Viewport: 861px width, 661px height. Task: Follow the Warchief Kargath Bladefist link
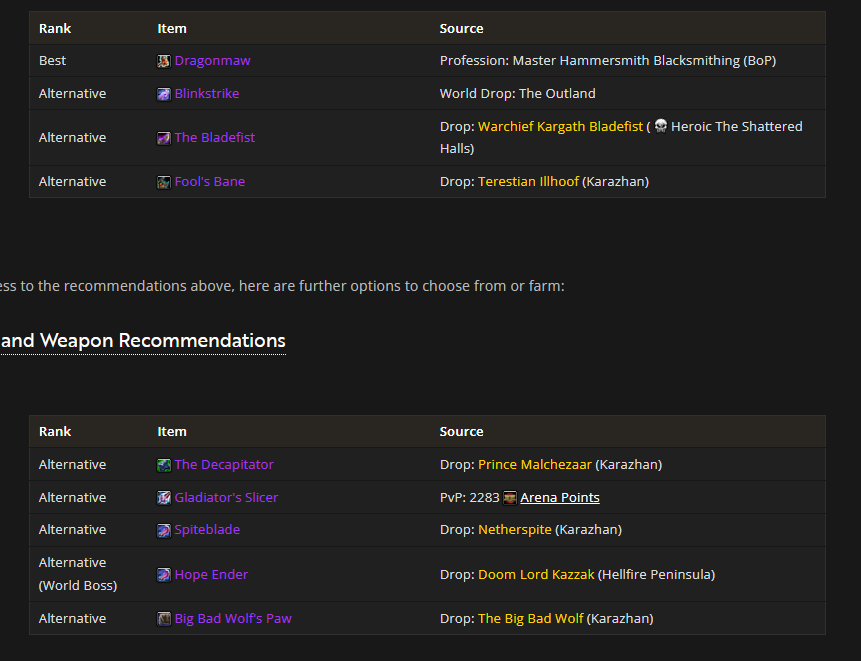(x=560, y=127)
